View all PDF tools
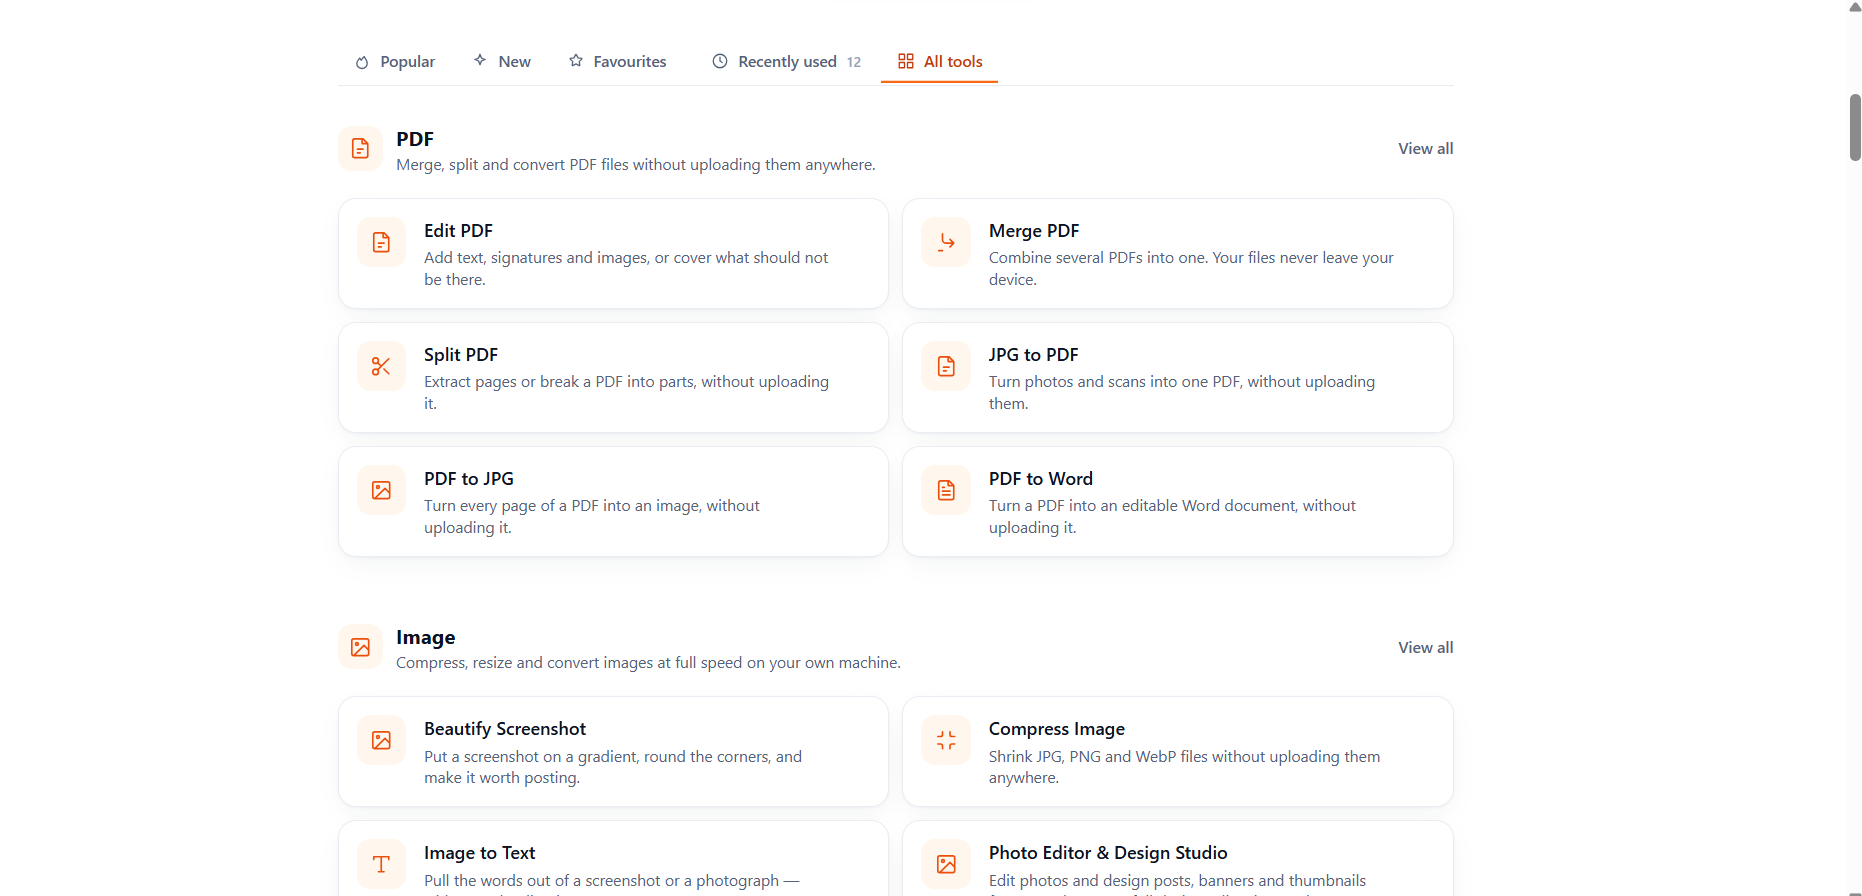This screenshot has width=1862, height=896. pos(1425,149)
